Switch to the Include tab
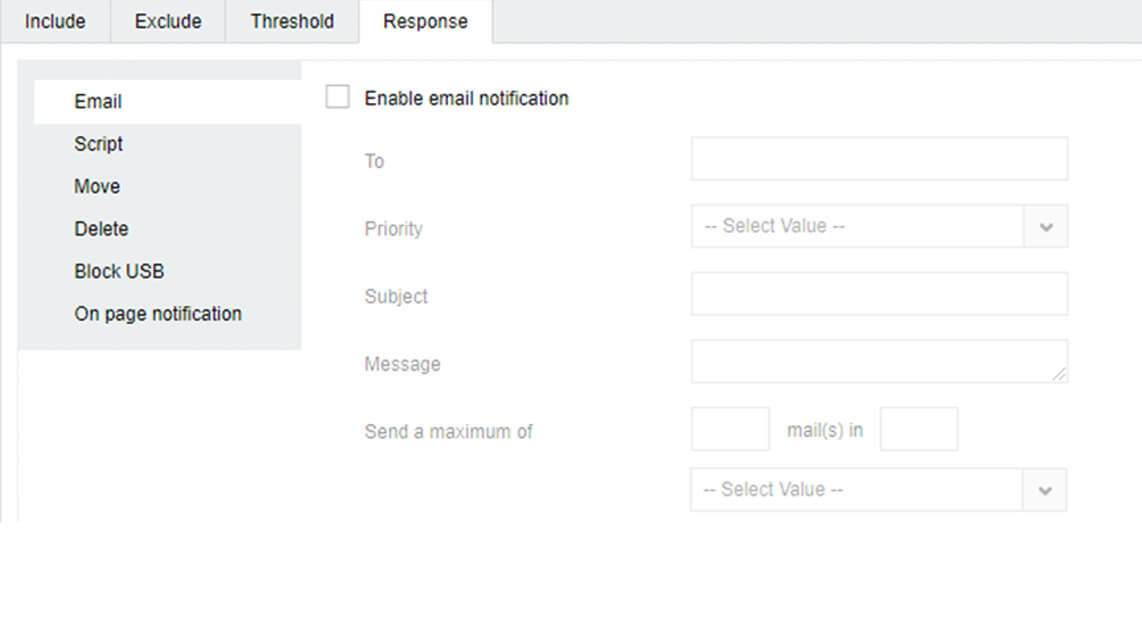The image size is (1142, 618). click(55, 21)
